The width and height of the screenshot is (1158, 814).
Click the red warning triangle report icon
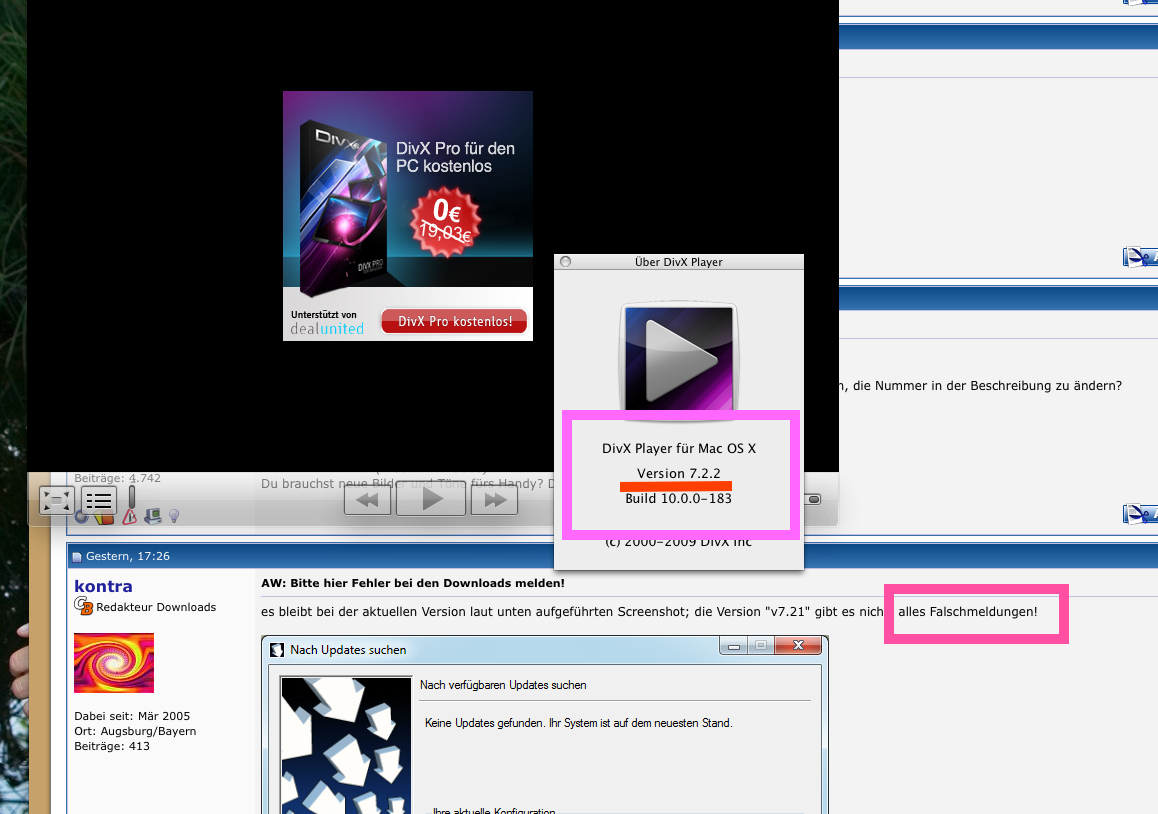(130, 517)
